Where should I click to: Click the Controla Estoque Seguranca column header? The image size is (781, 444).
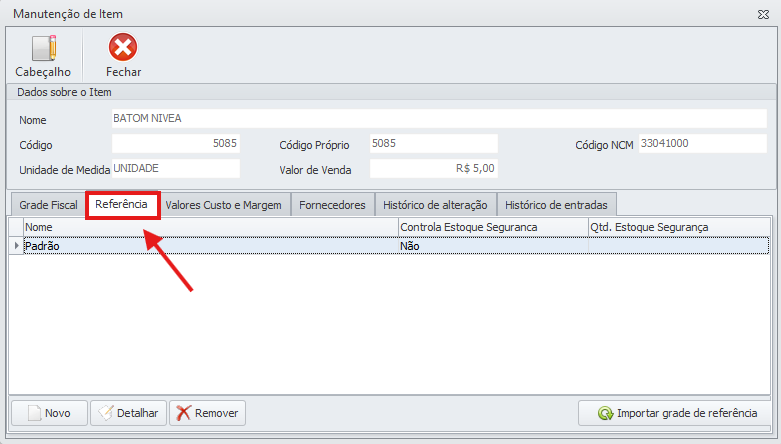tap(492, 227)
